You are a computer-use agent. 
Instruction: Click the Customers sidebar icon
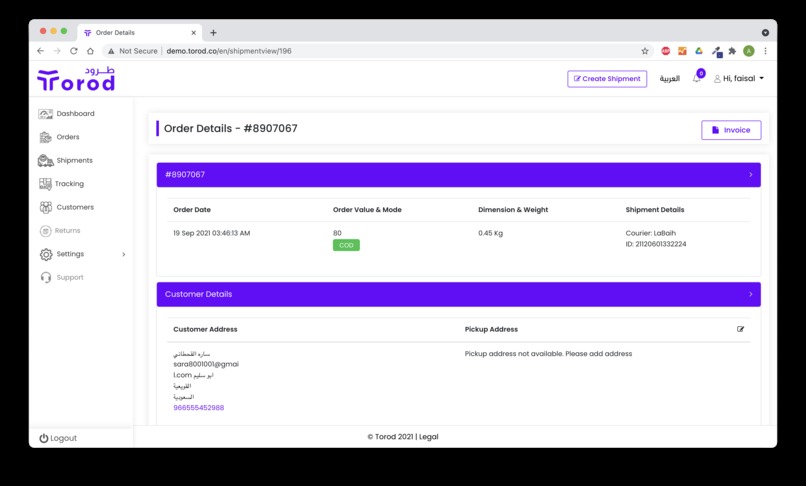coord(46,207)
